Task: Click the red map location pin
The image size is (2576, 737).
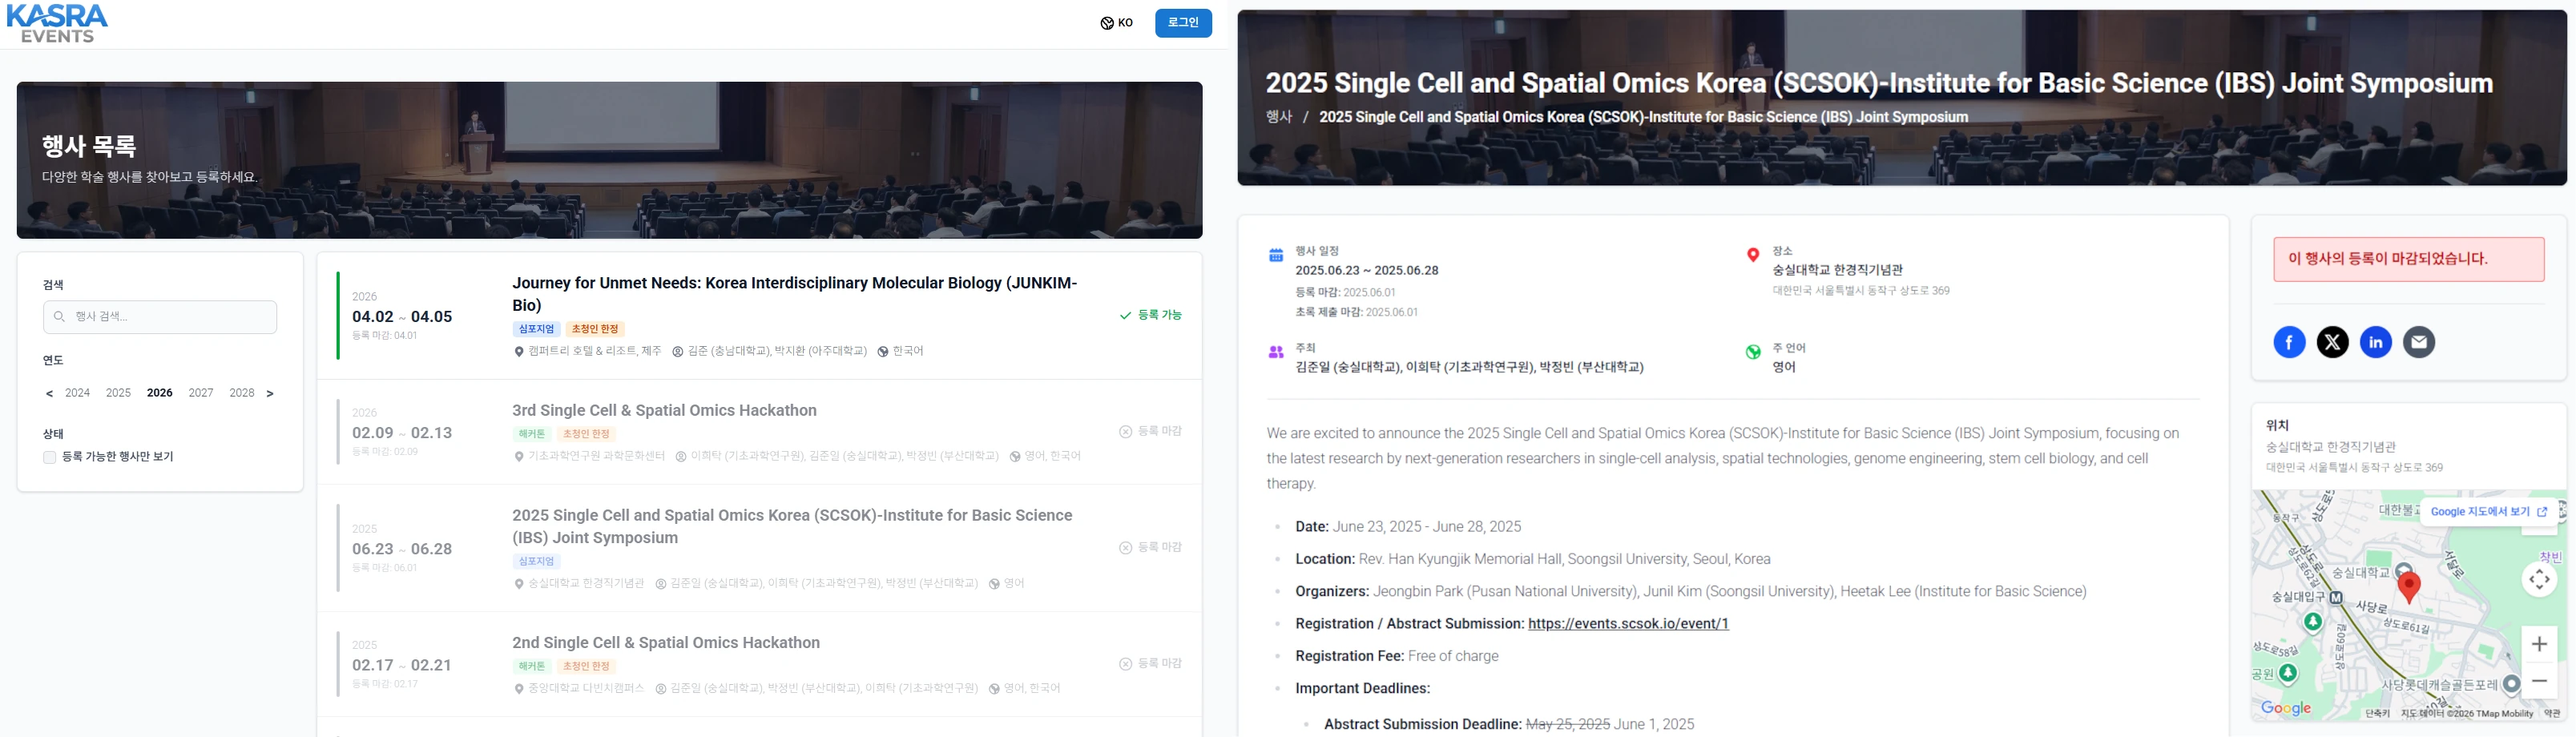Action: pos(2409,586)
